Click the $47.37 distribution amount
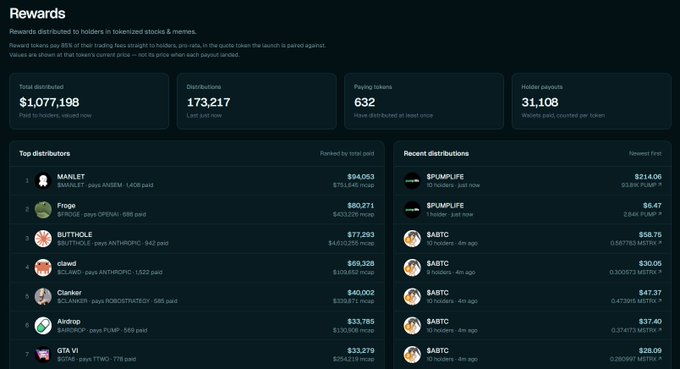The width and height of the screenshot is (680, 369). coord(650,293)
